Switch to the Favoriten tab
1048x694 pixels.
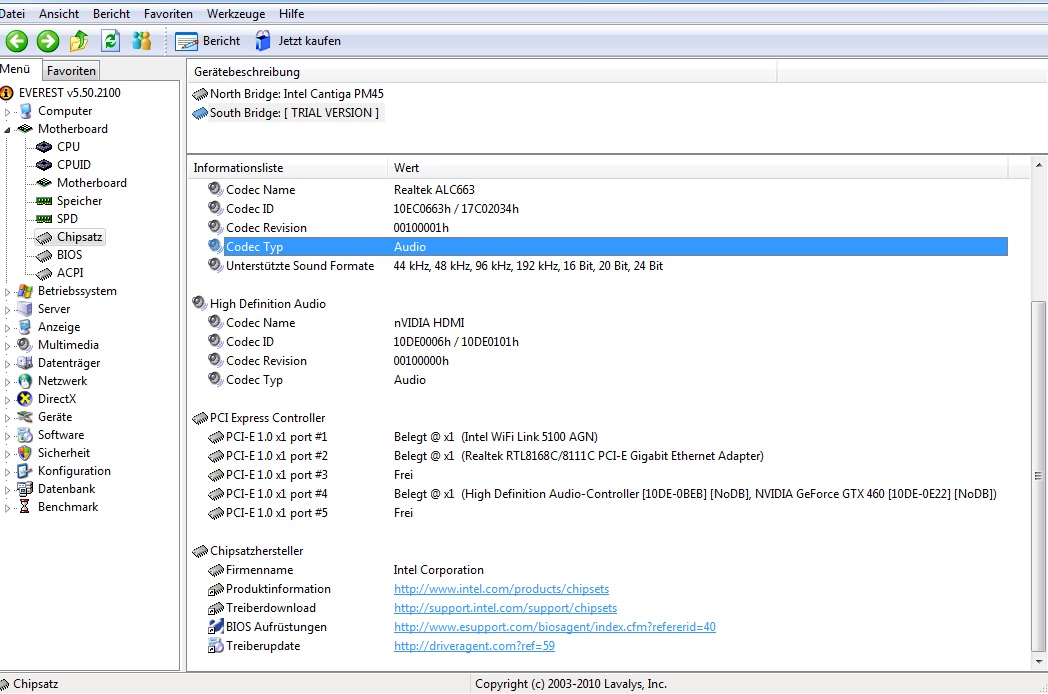pyautogui.click(x=71, y=70)
